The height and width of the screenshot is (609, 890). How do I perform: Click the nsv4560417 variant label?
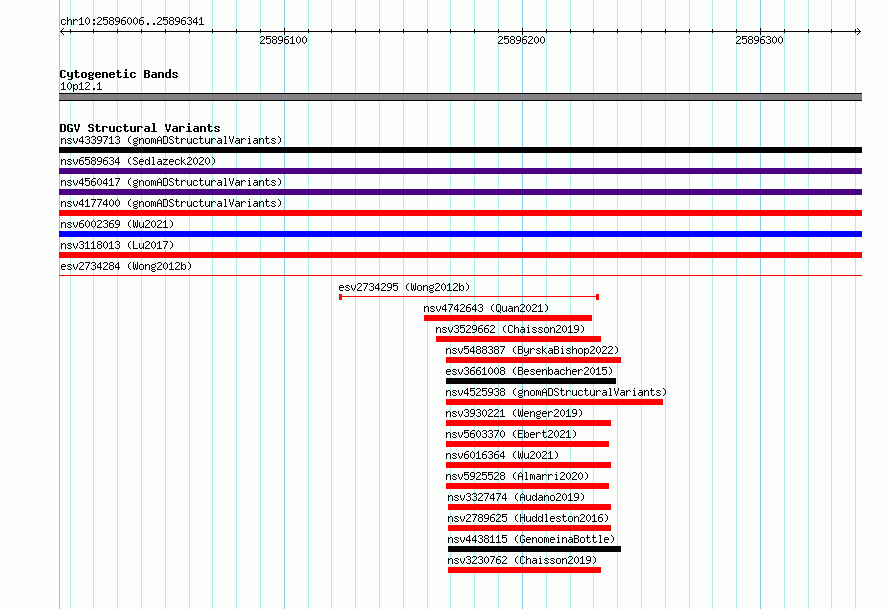tap(171, 182)
